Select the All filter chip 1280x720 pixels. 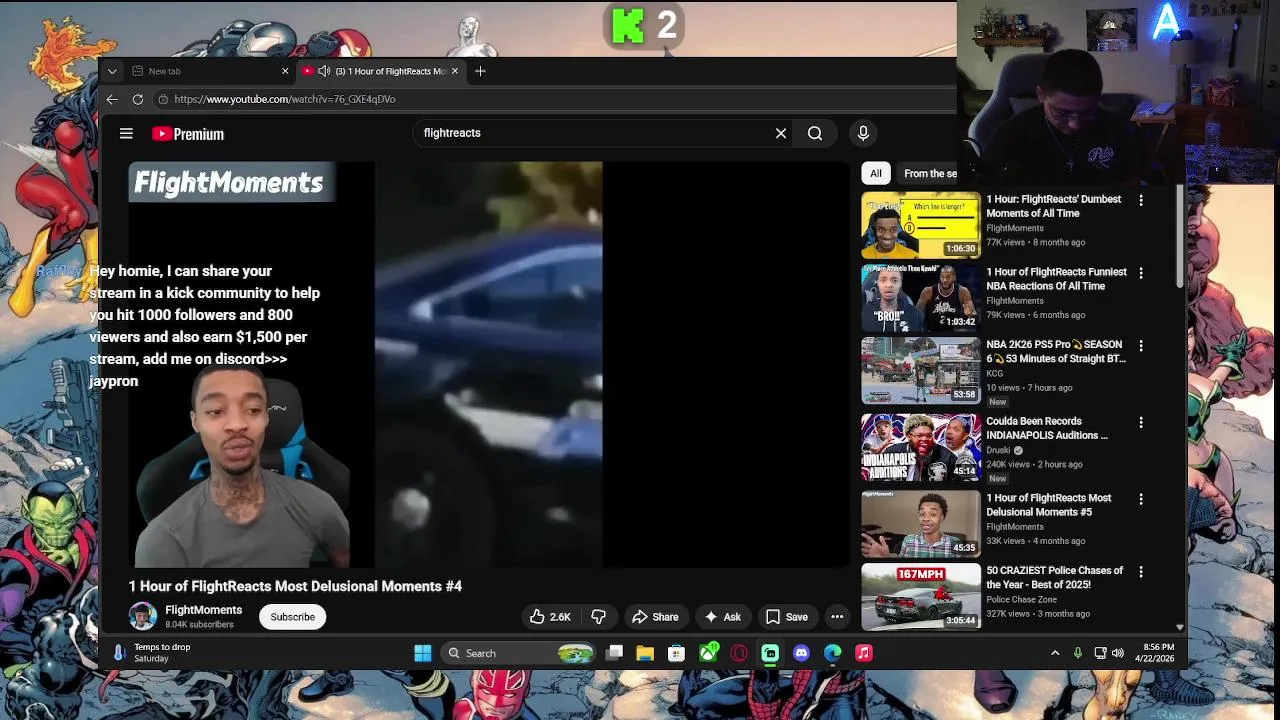[x=876, y=173]
